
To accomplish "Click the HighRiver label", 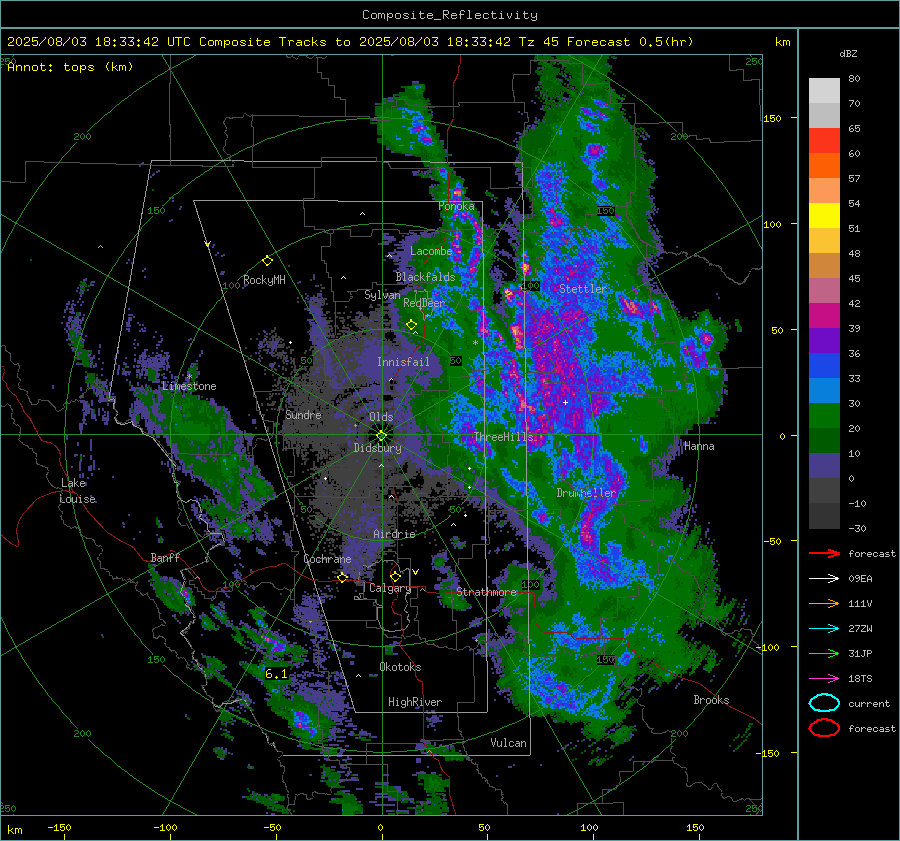I will [x=415, y=702].
